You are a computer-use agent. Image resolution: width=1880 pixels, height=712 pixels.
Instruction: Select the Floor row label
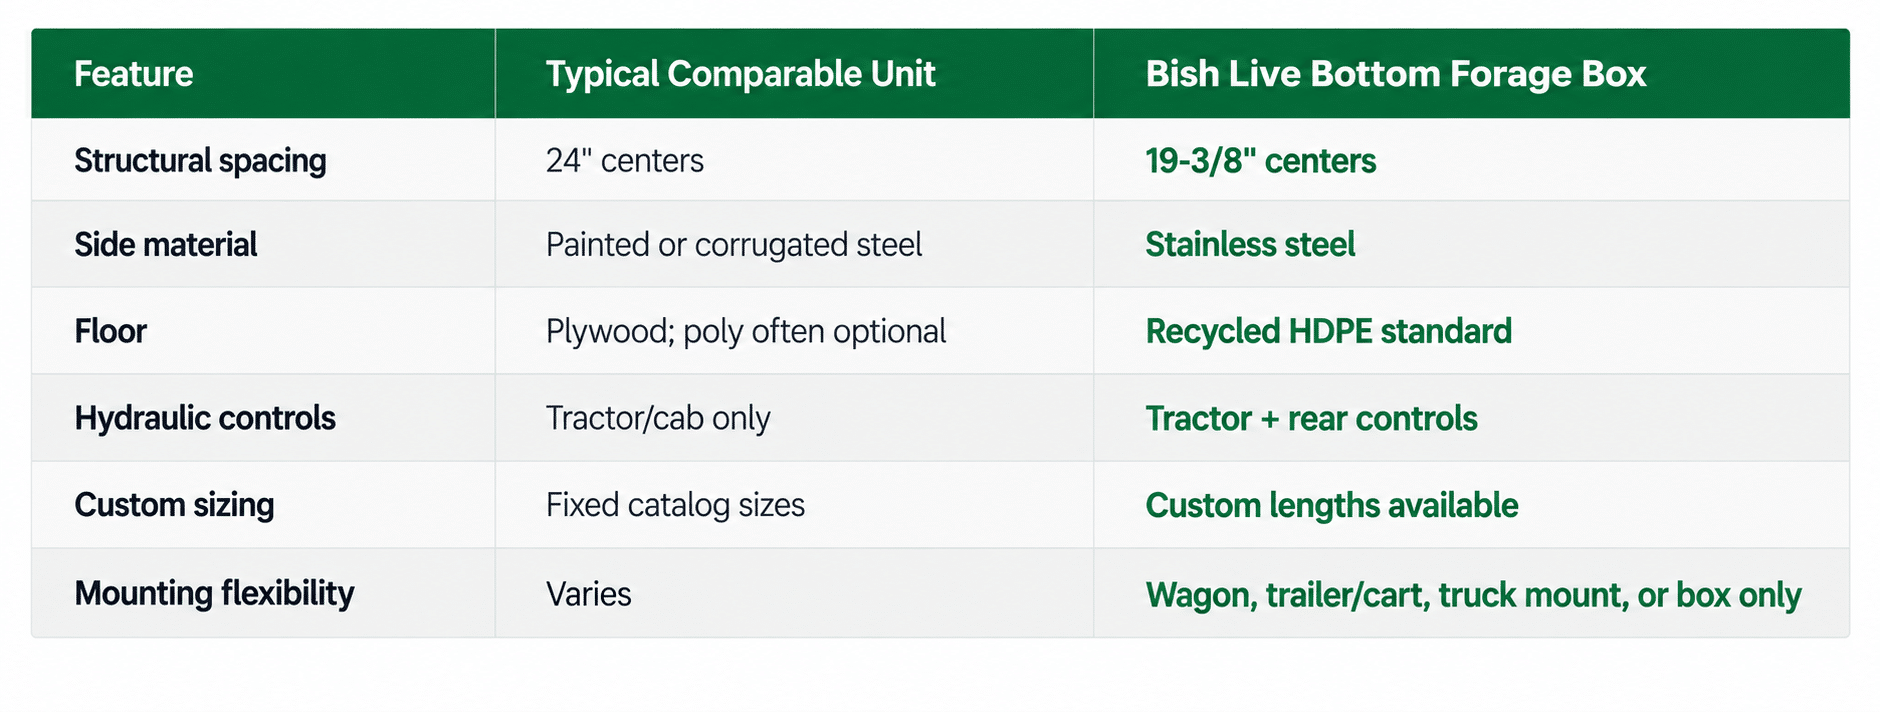[110, 331]
